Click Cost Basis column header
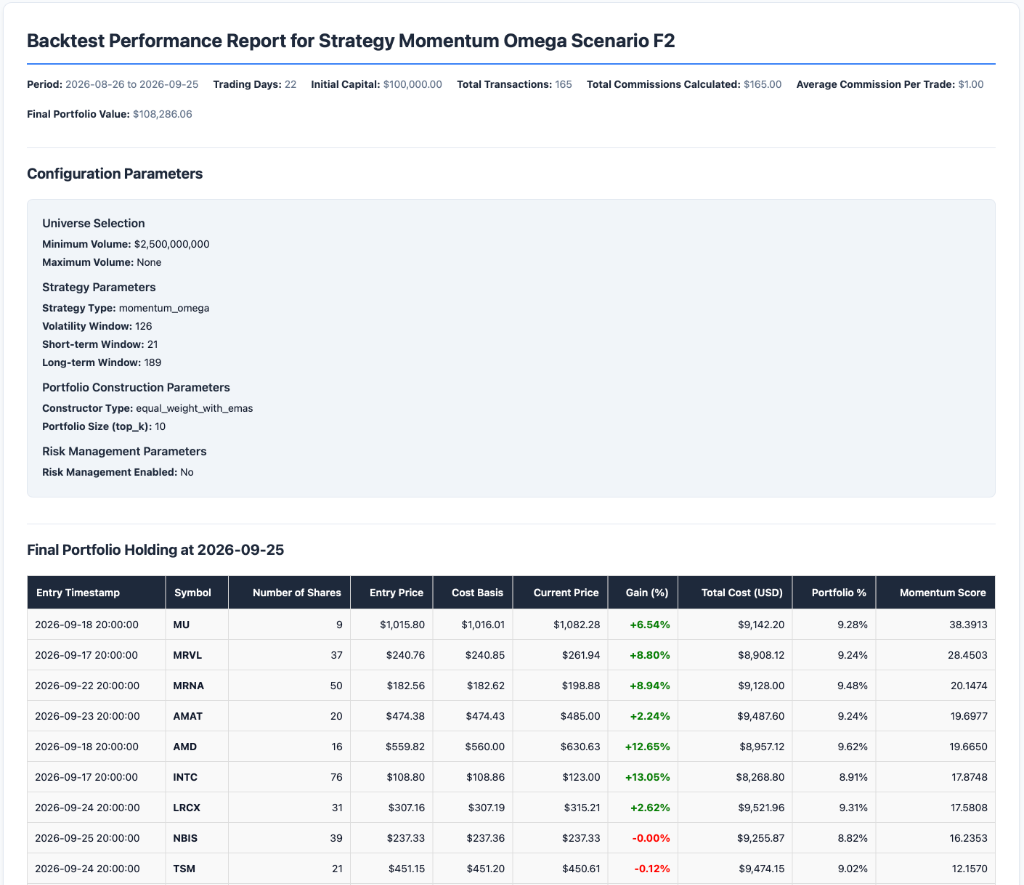This screenshot has height=885, width=1024. pyautogui.click(x=472, y=592)
